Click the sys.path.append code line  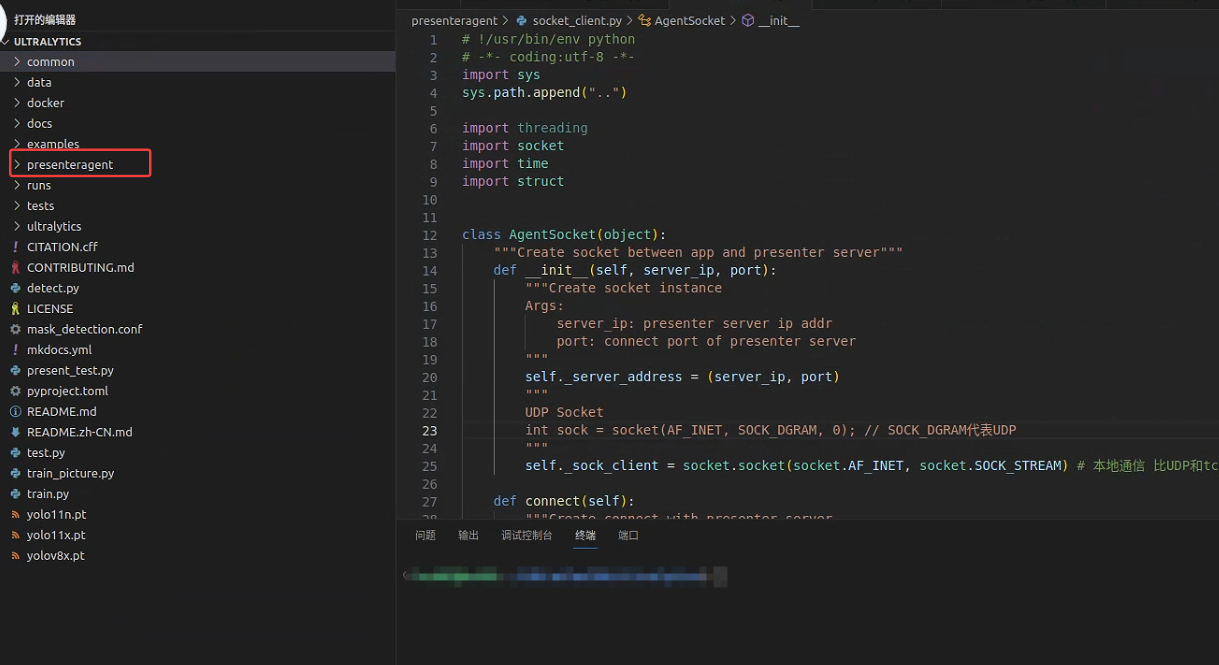pos(544,92)
